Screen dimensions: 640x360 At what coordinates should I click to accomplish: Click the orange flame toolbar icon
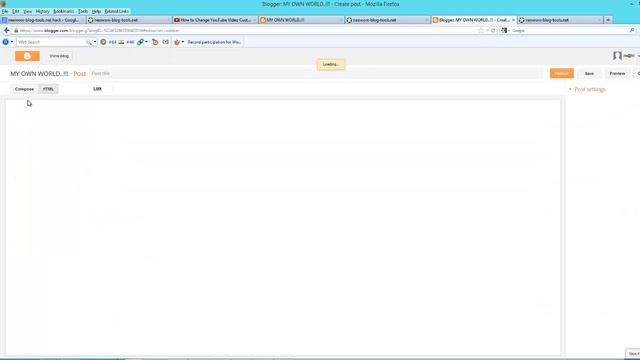point(177,42)
